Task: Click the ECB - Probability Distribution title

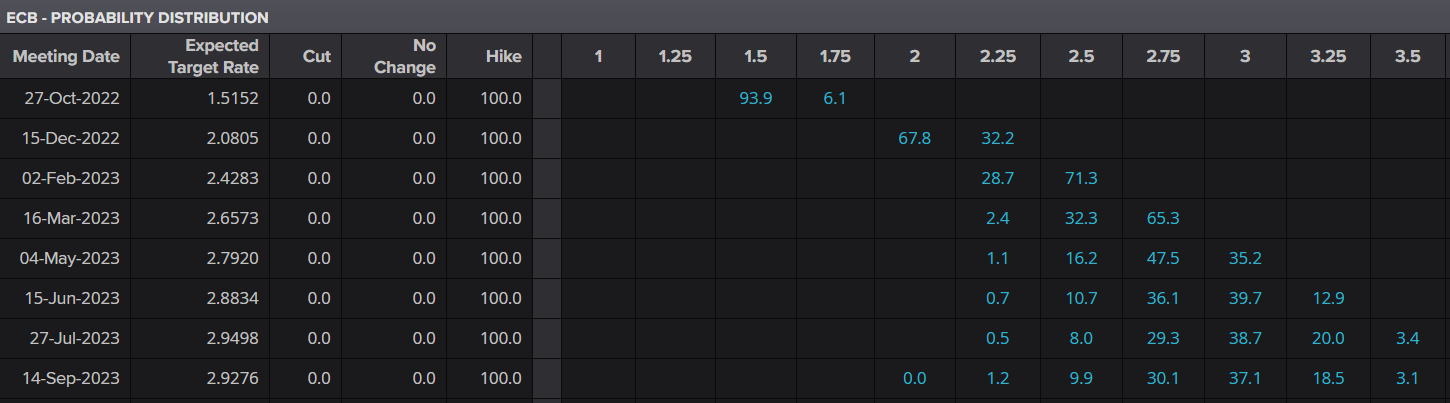Action: coord(137,17)
